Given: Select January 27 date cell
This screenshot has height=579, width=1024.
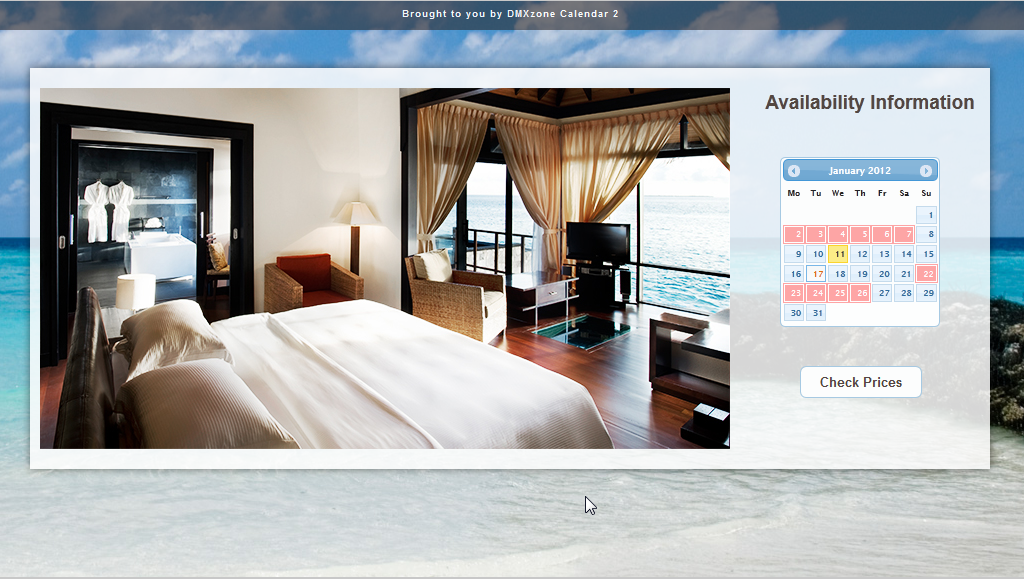Looking at the screenshot, I should pos(882,293).
